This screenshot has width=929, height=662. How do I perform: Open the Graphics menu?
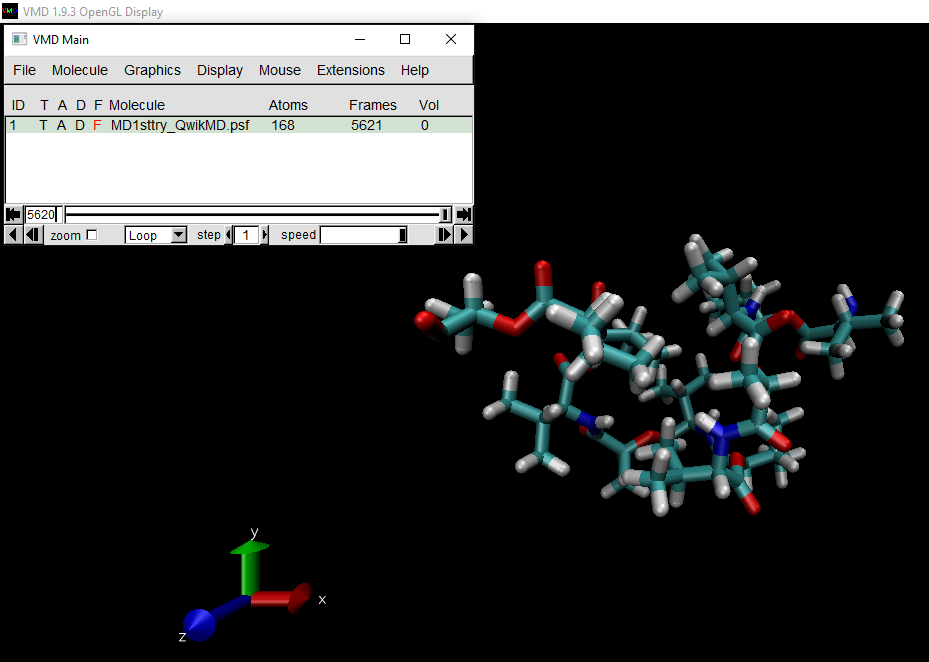point(152,70)
